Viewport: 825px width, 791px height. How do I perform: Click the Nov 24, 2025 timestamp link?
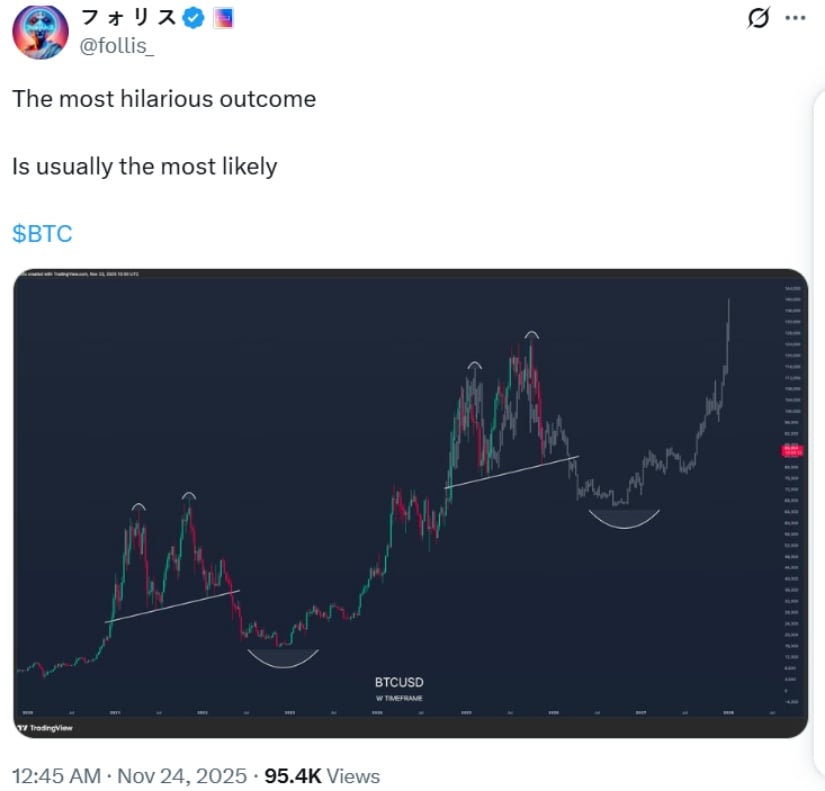coord(183,775)
